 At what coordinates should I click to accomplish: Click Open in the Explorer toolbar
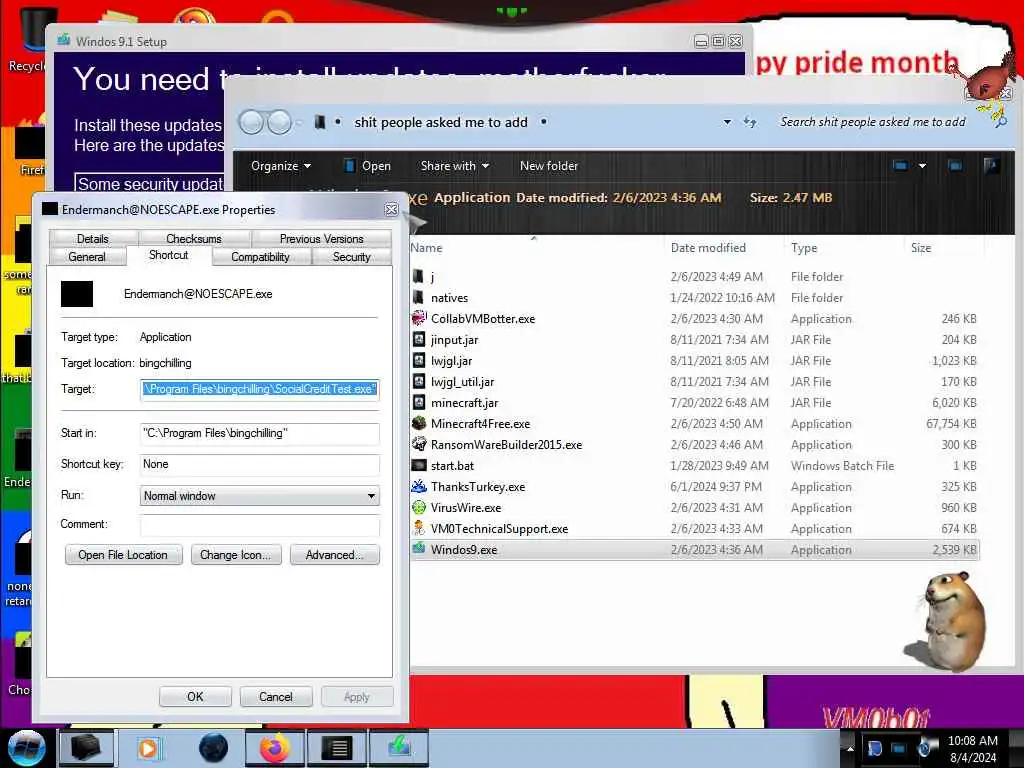tap(368, 166)
